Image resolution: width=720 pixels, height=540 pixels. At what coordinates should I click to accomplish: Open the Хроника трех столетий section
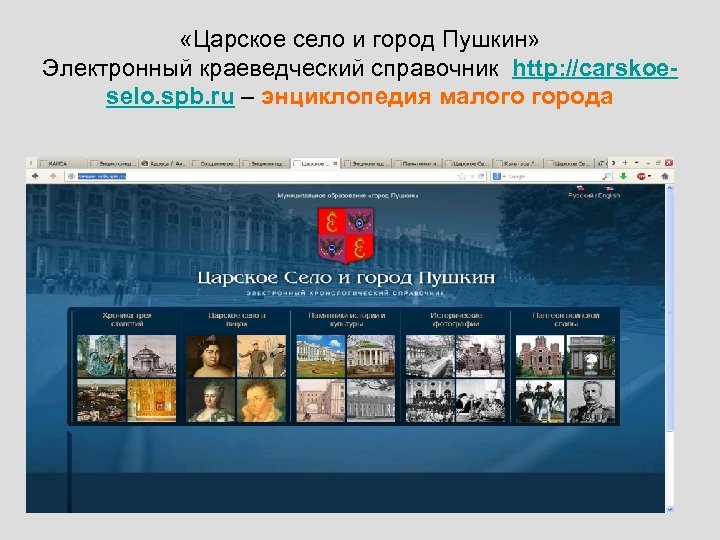126,320
